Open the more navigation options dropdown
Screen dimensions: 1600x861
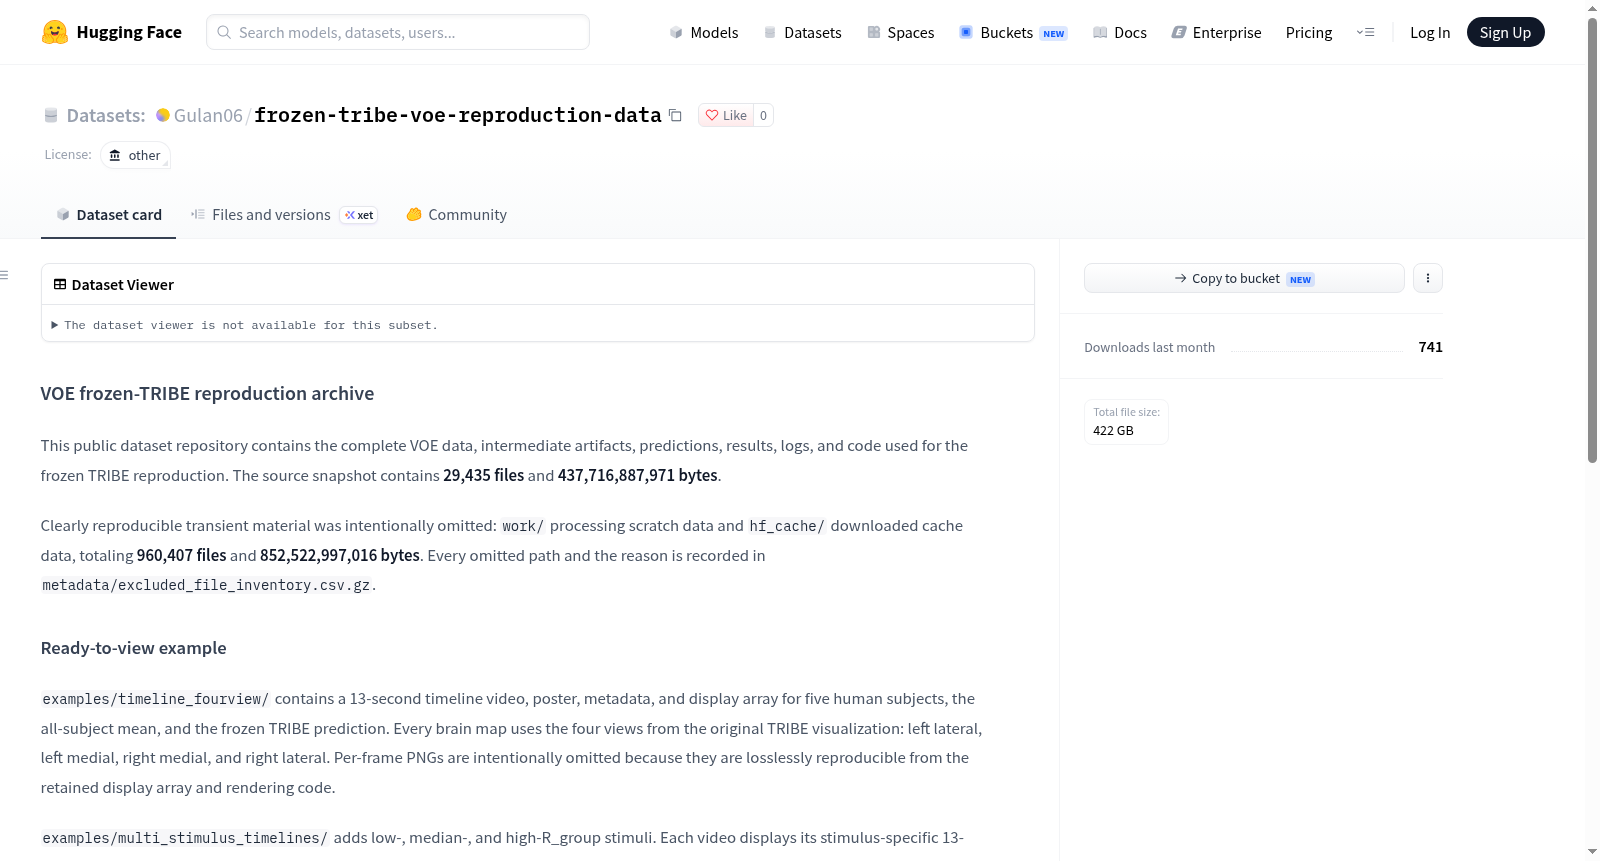pyautogui.click(x=1365, y=32)
